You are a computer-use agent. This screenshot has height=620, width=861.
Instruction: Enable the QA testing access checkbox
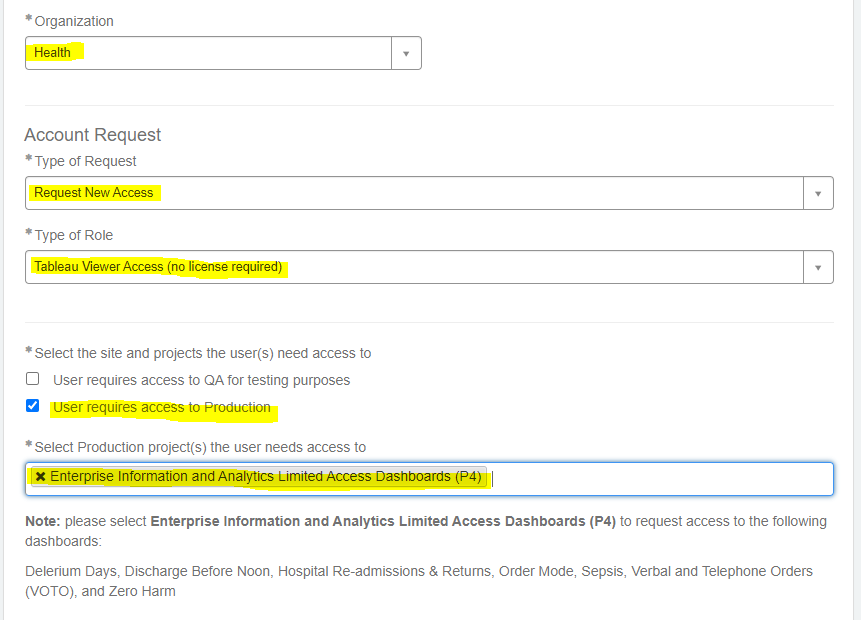(33, 379)
